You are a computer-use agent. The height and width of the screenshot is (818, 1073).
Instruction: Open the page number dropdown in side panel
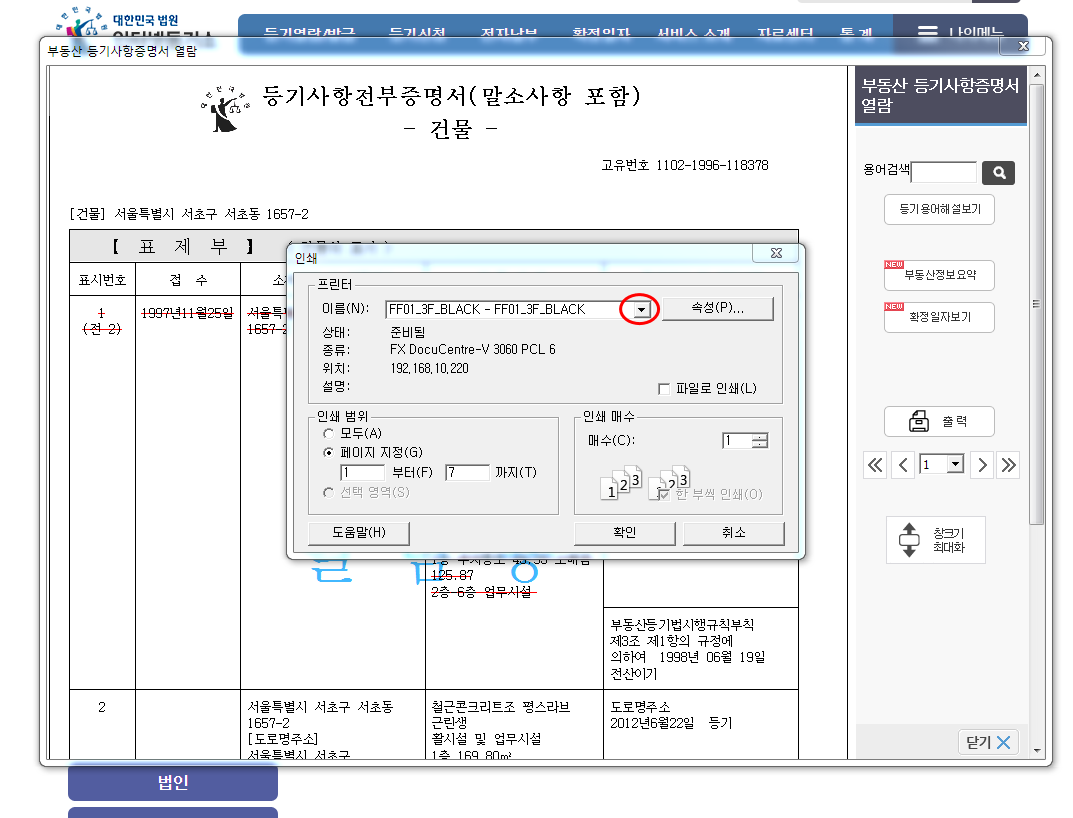click(x=955, y=464)
